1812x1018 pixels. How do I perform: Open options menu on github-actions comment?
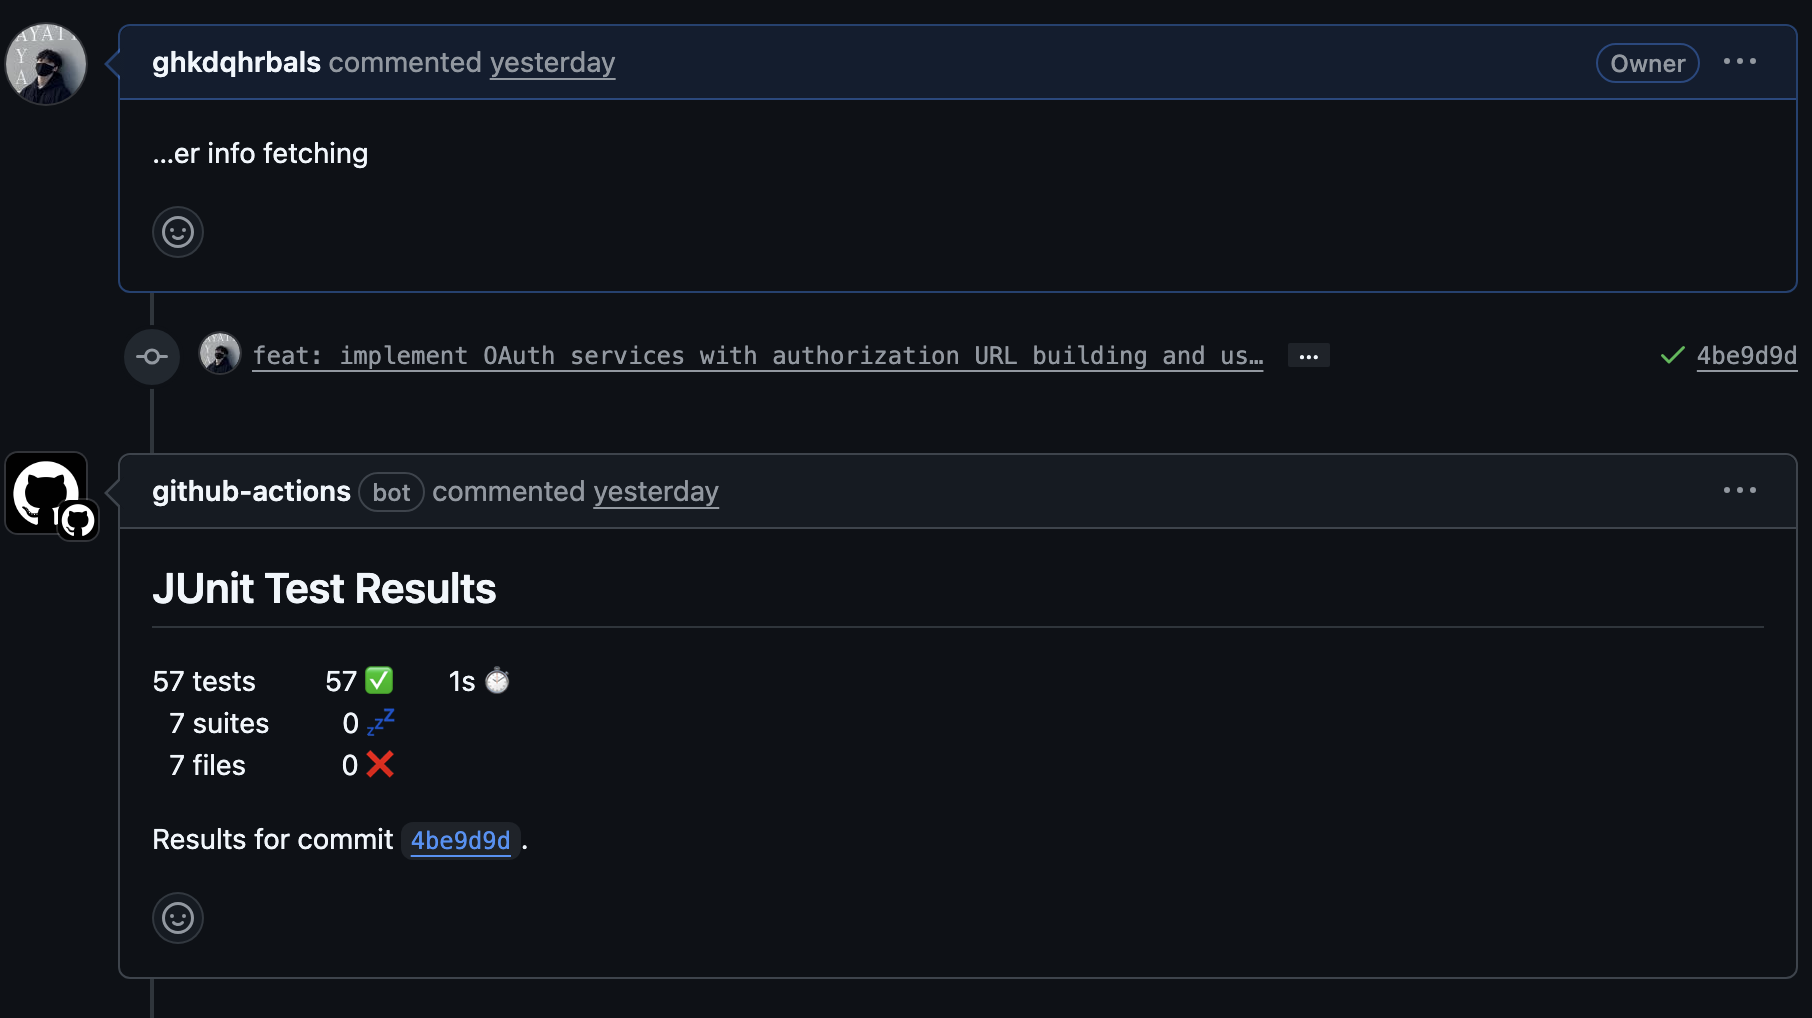(x=1739, y=491)
